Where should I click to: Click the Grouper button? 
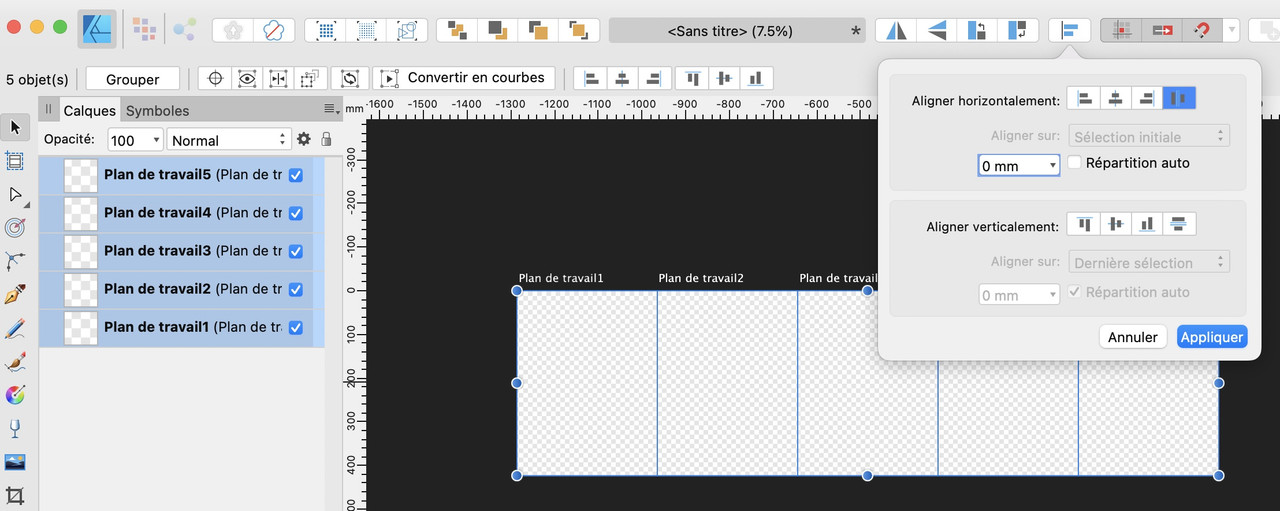[x=132, y=79]
